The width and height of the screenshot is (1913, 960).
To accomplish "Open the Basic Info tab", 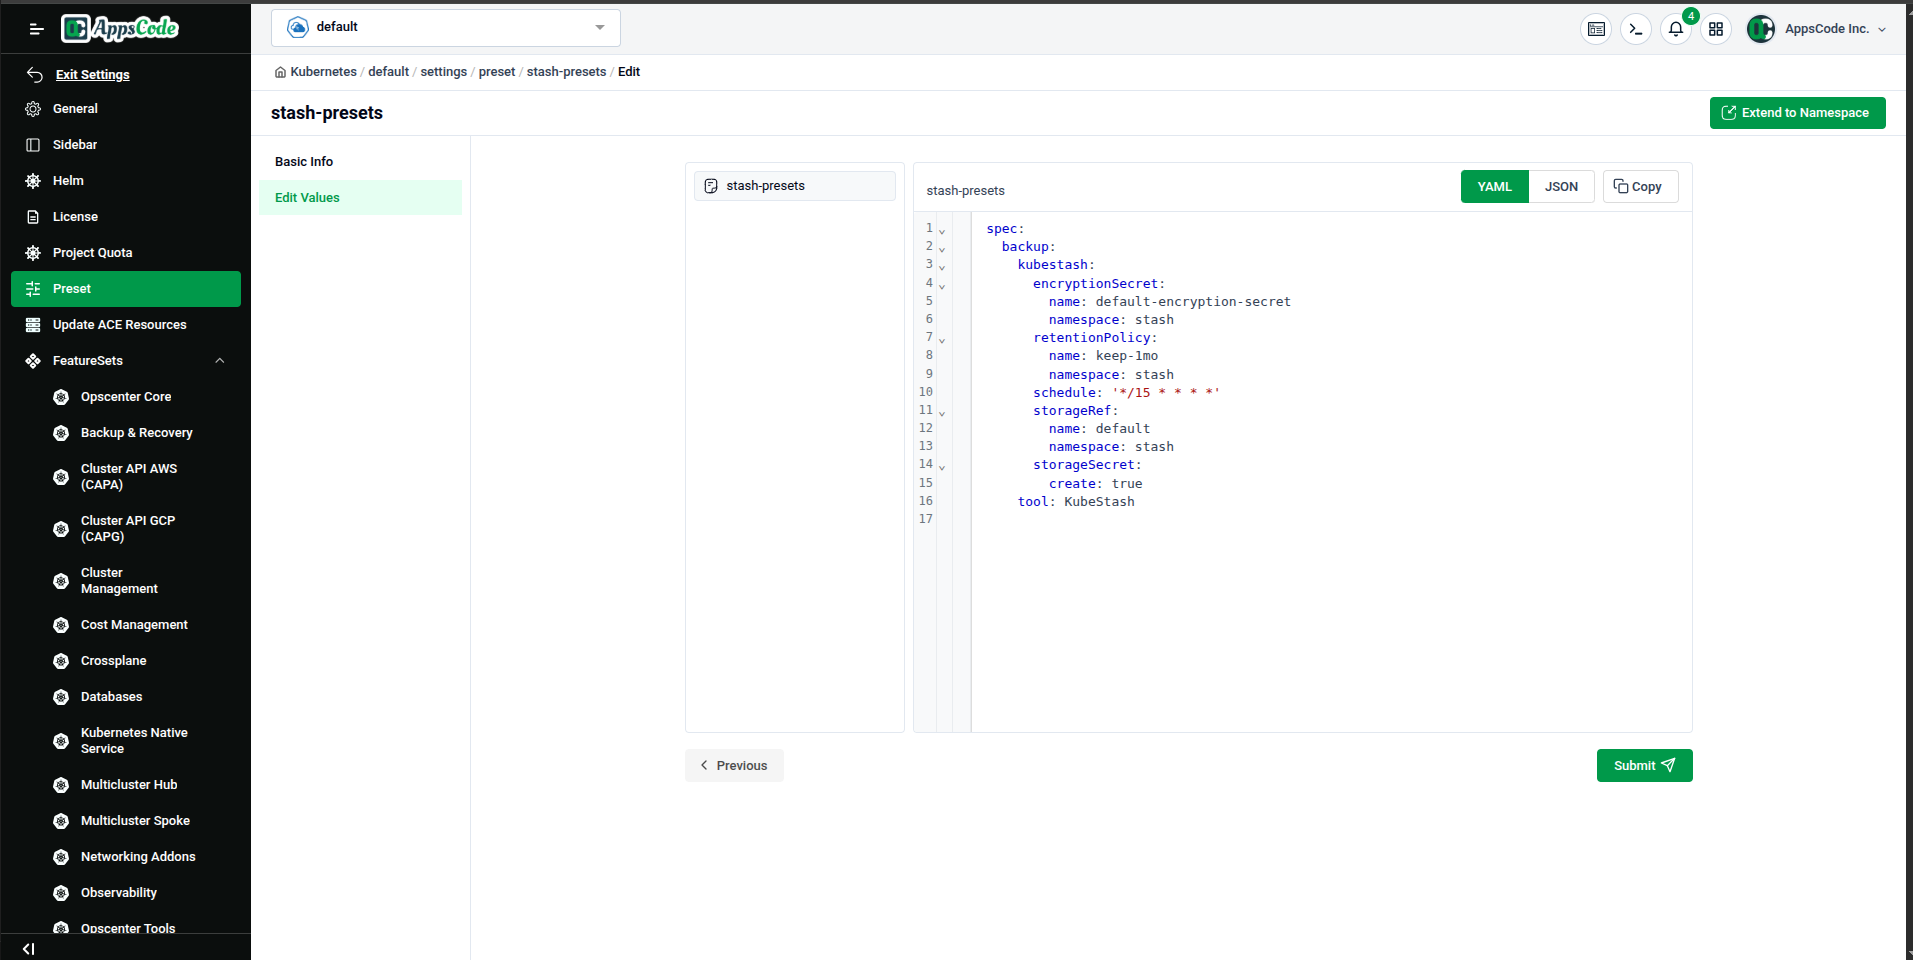I will (x=303, y=161).
